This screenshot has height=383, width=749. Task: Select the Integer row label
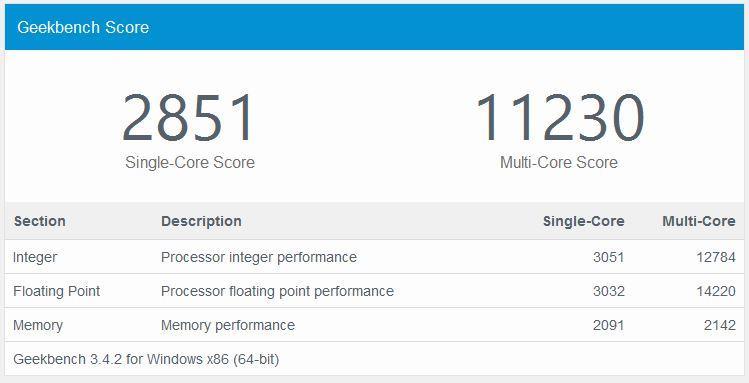pos(35,257)
